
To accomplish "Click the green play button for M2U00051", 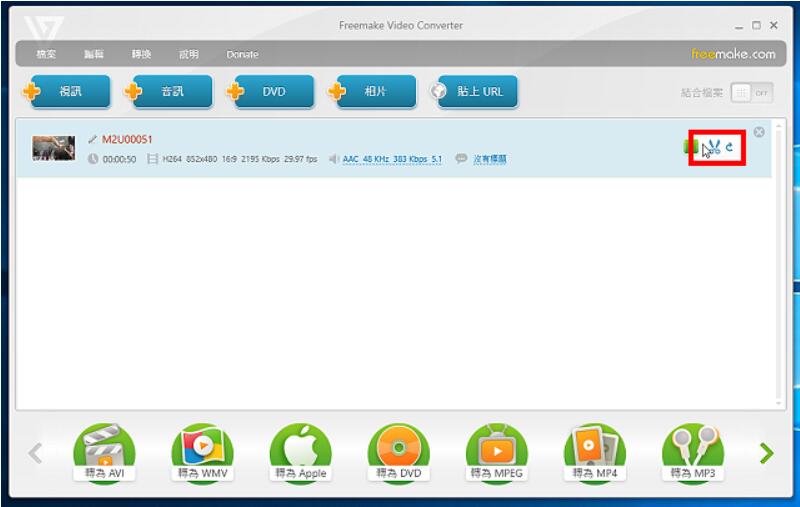I will pos(691,147).
